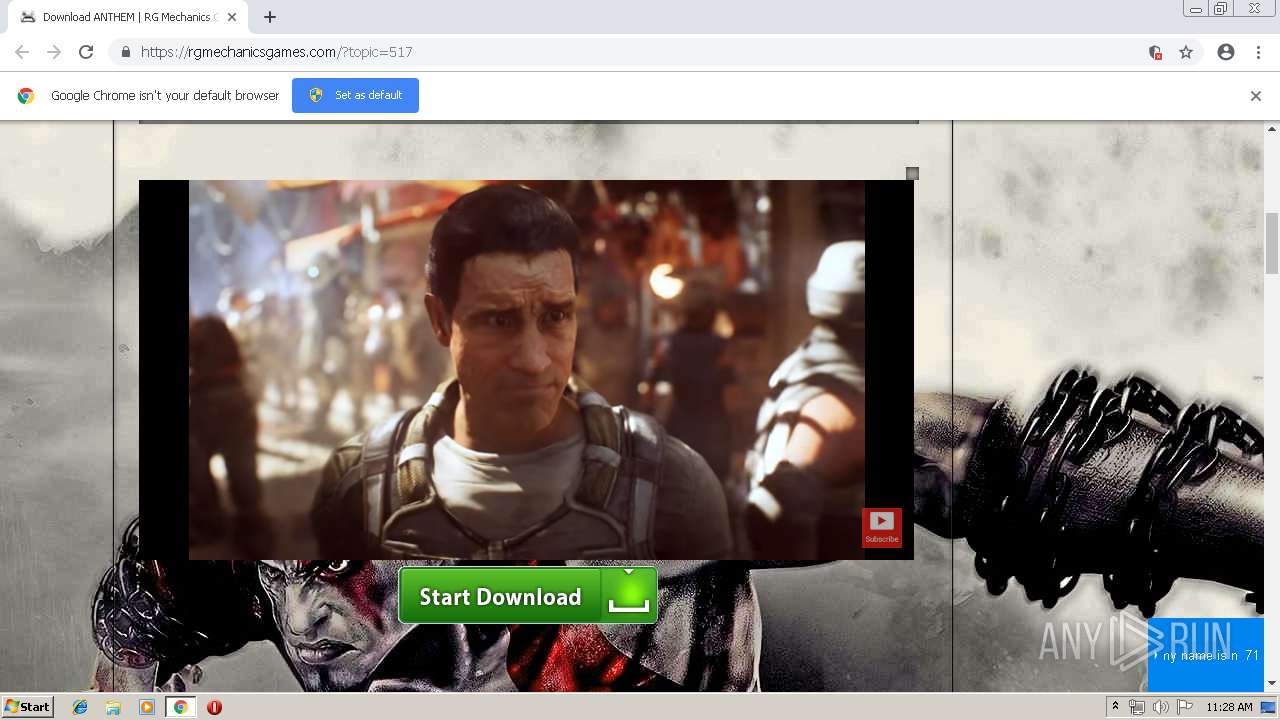Open blocked content shield icon
1280x720 pixels.
[x=1155, y=52]
